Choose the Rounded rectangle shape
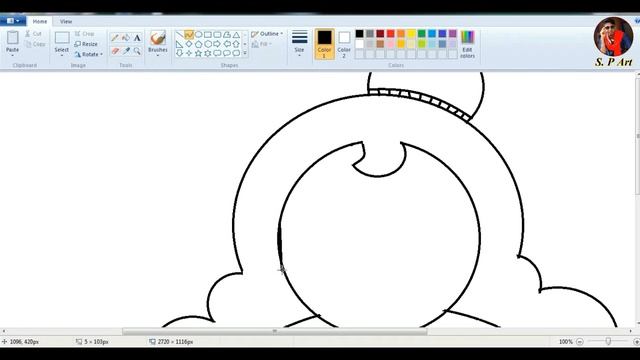 [x=217, y=35]
